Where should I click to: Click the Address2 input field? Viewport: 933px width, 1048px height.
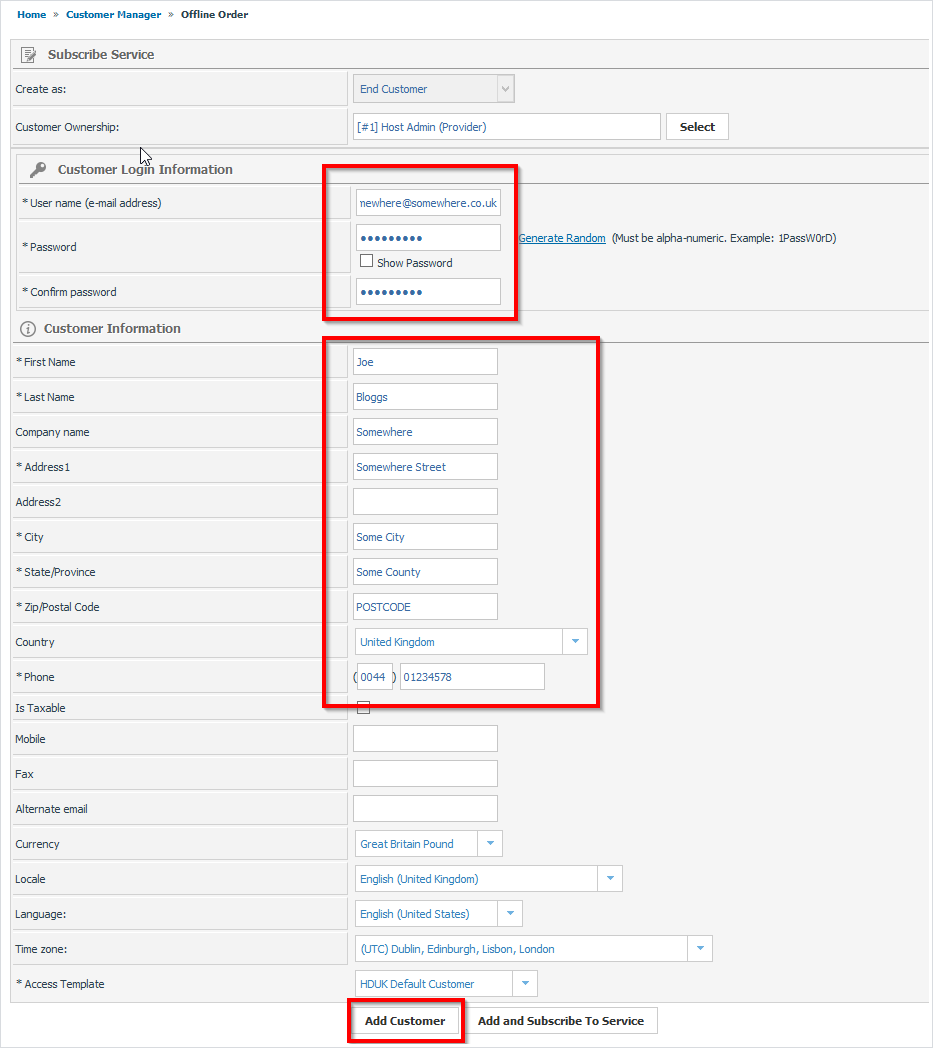point(425,502)
